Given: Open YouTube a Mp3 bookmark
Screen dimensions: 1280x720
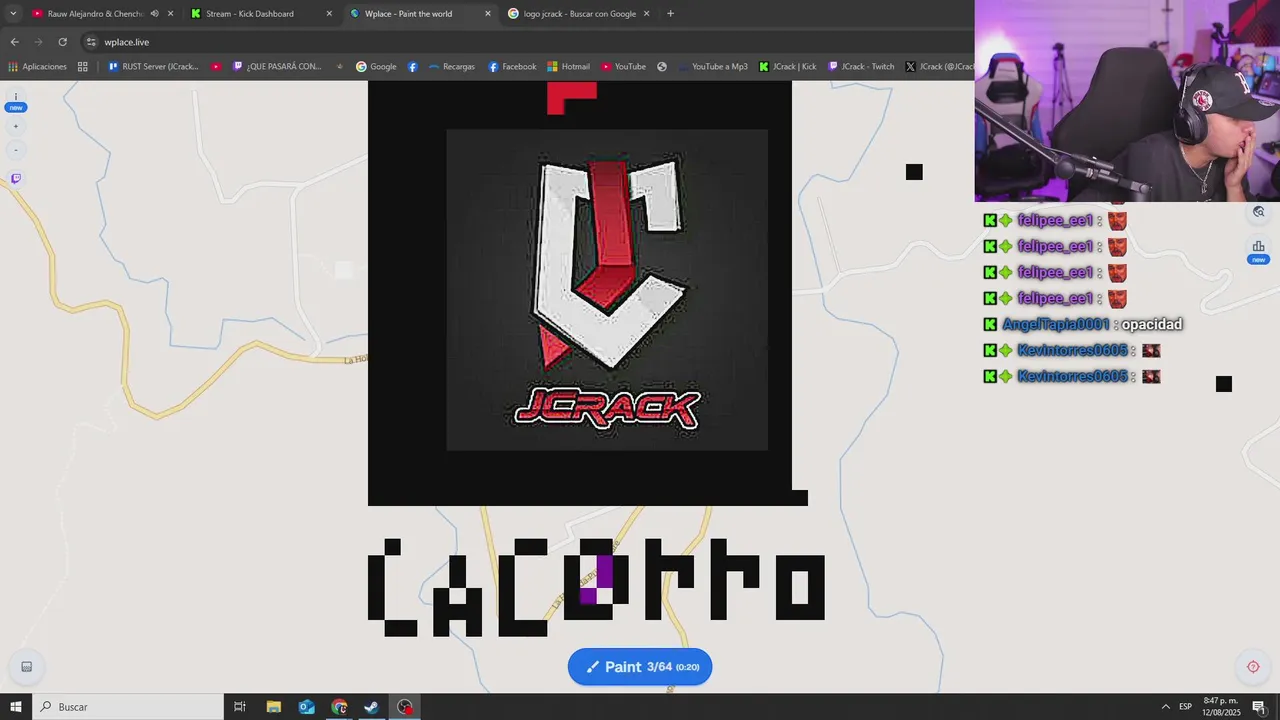Looking at the screenshot, I should pos(713,67).
